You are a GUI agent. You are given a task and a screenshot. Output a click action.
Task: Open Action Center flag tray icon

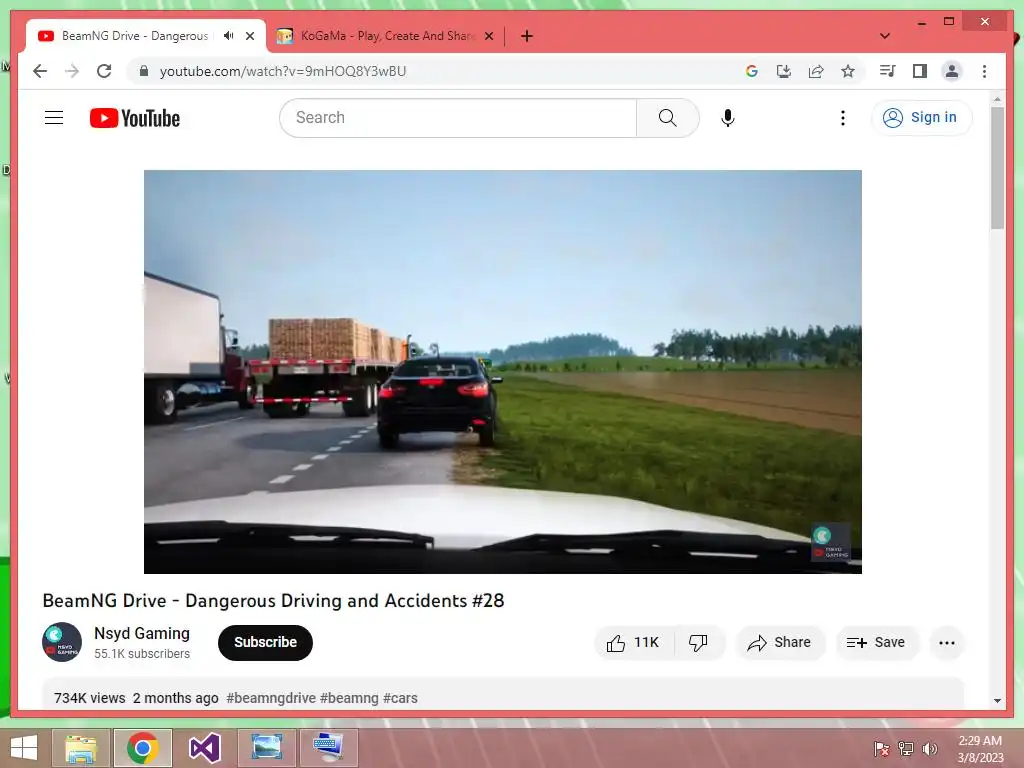(x=881, y=748)
